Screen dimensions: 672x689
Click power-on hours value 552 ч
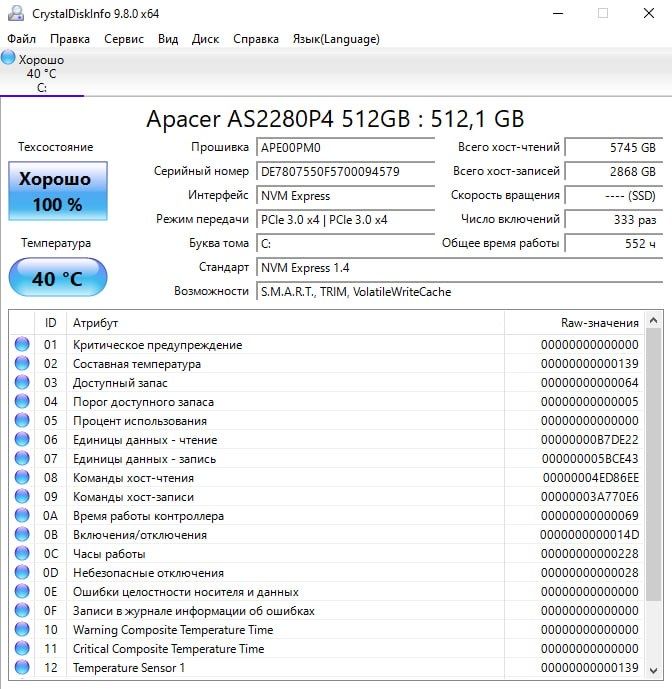pyautogui.click(x=614, y=243)
